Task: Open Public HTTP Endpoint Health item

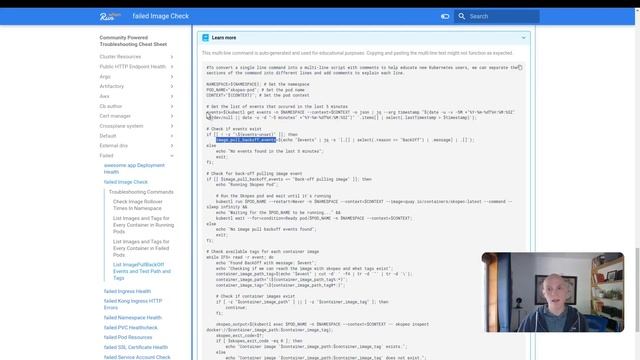Action: pos(133,67)
